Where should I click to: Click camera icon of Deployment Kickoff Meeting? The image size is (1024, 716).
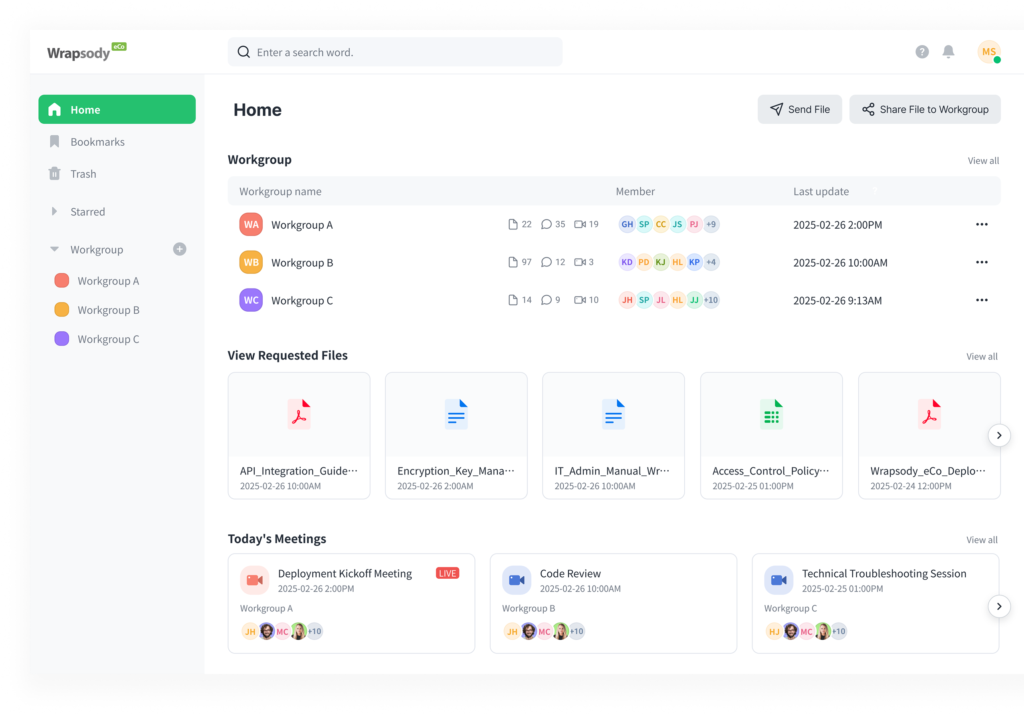255,580
